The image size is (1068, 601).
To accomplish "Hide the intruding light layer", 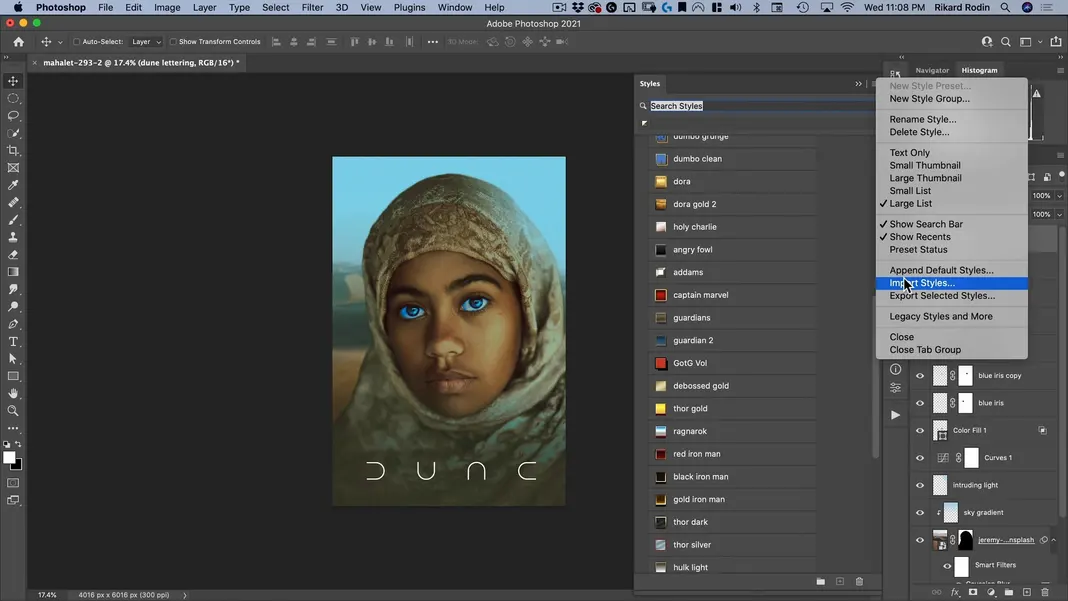I will pos(920,485).
